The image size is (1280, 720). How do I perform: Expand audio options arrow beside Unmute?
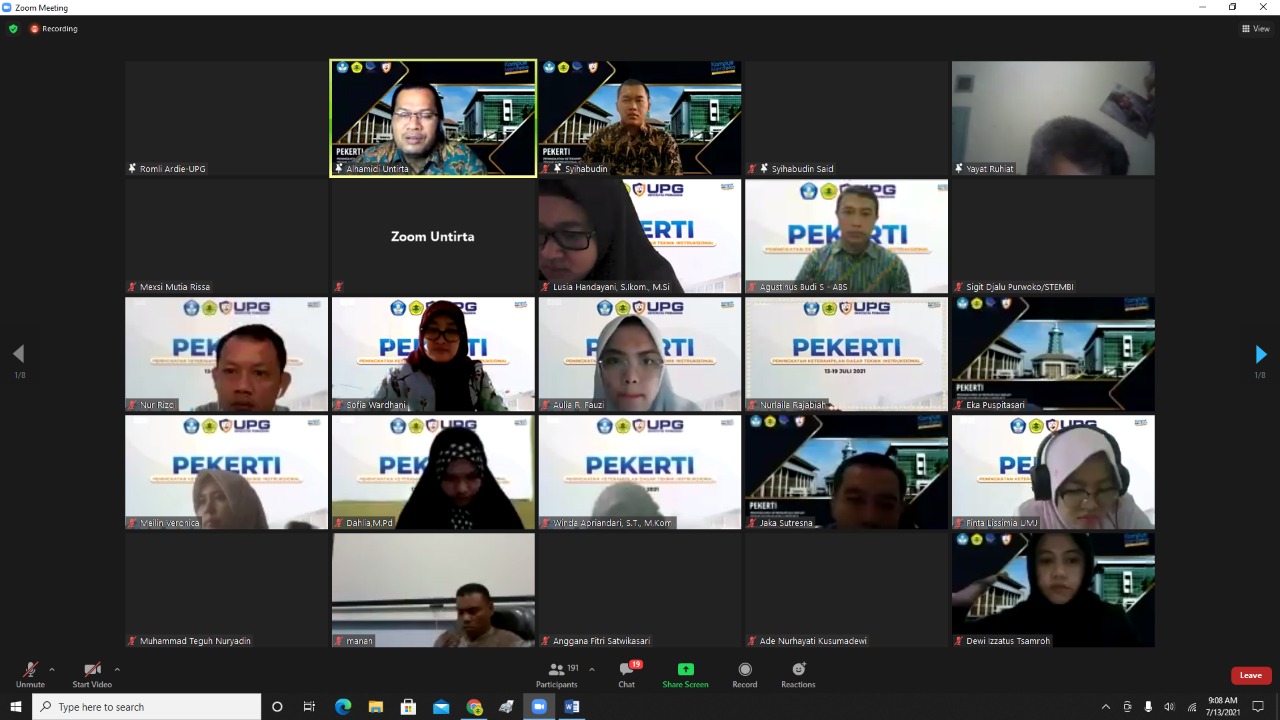point(52,669)
